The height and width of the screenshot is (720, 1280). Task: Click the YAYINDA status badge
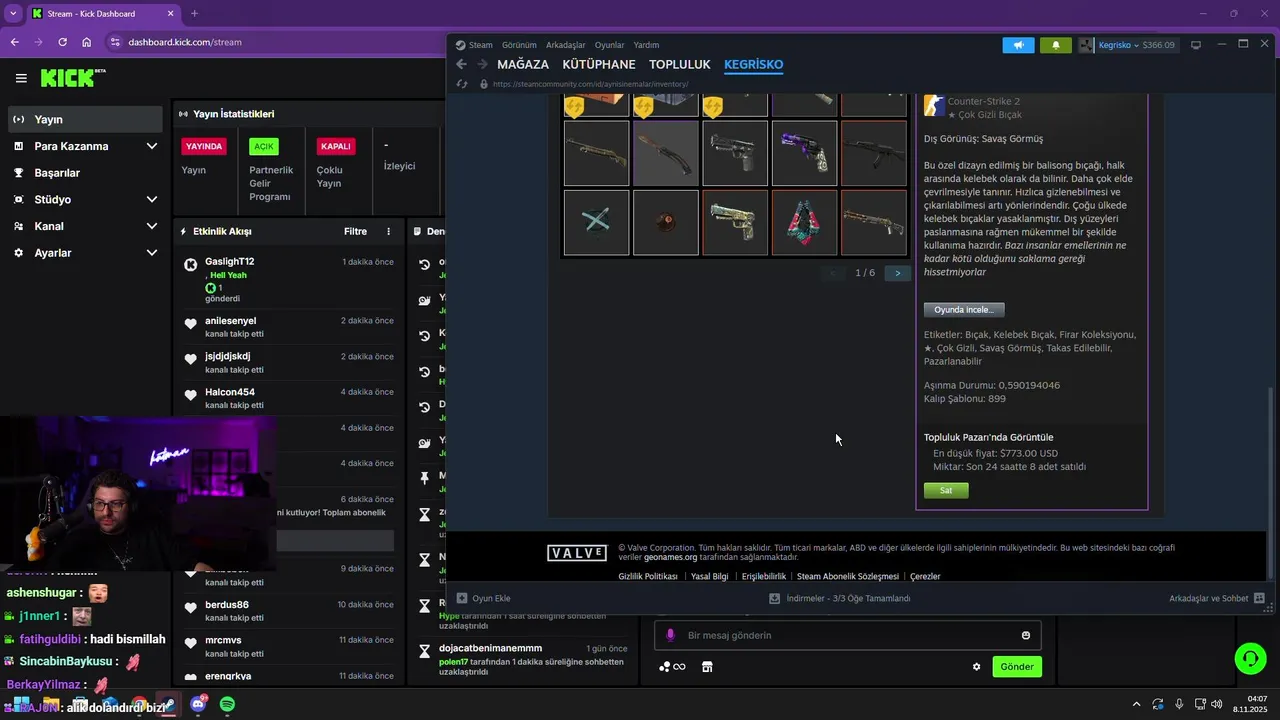[x=204, y=146]
